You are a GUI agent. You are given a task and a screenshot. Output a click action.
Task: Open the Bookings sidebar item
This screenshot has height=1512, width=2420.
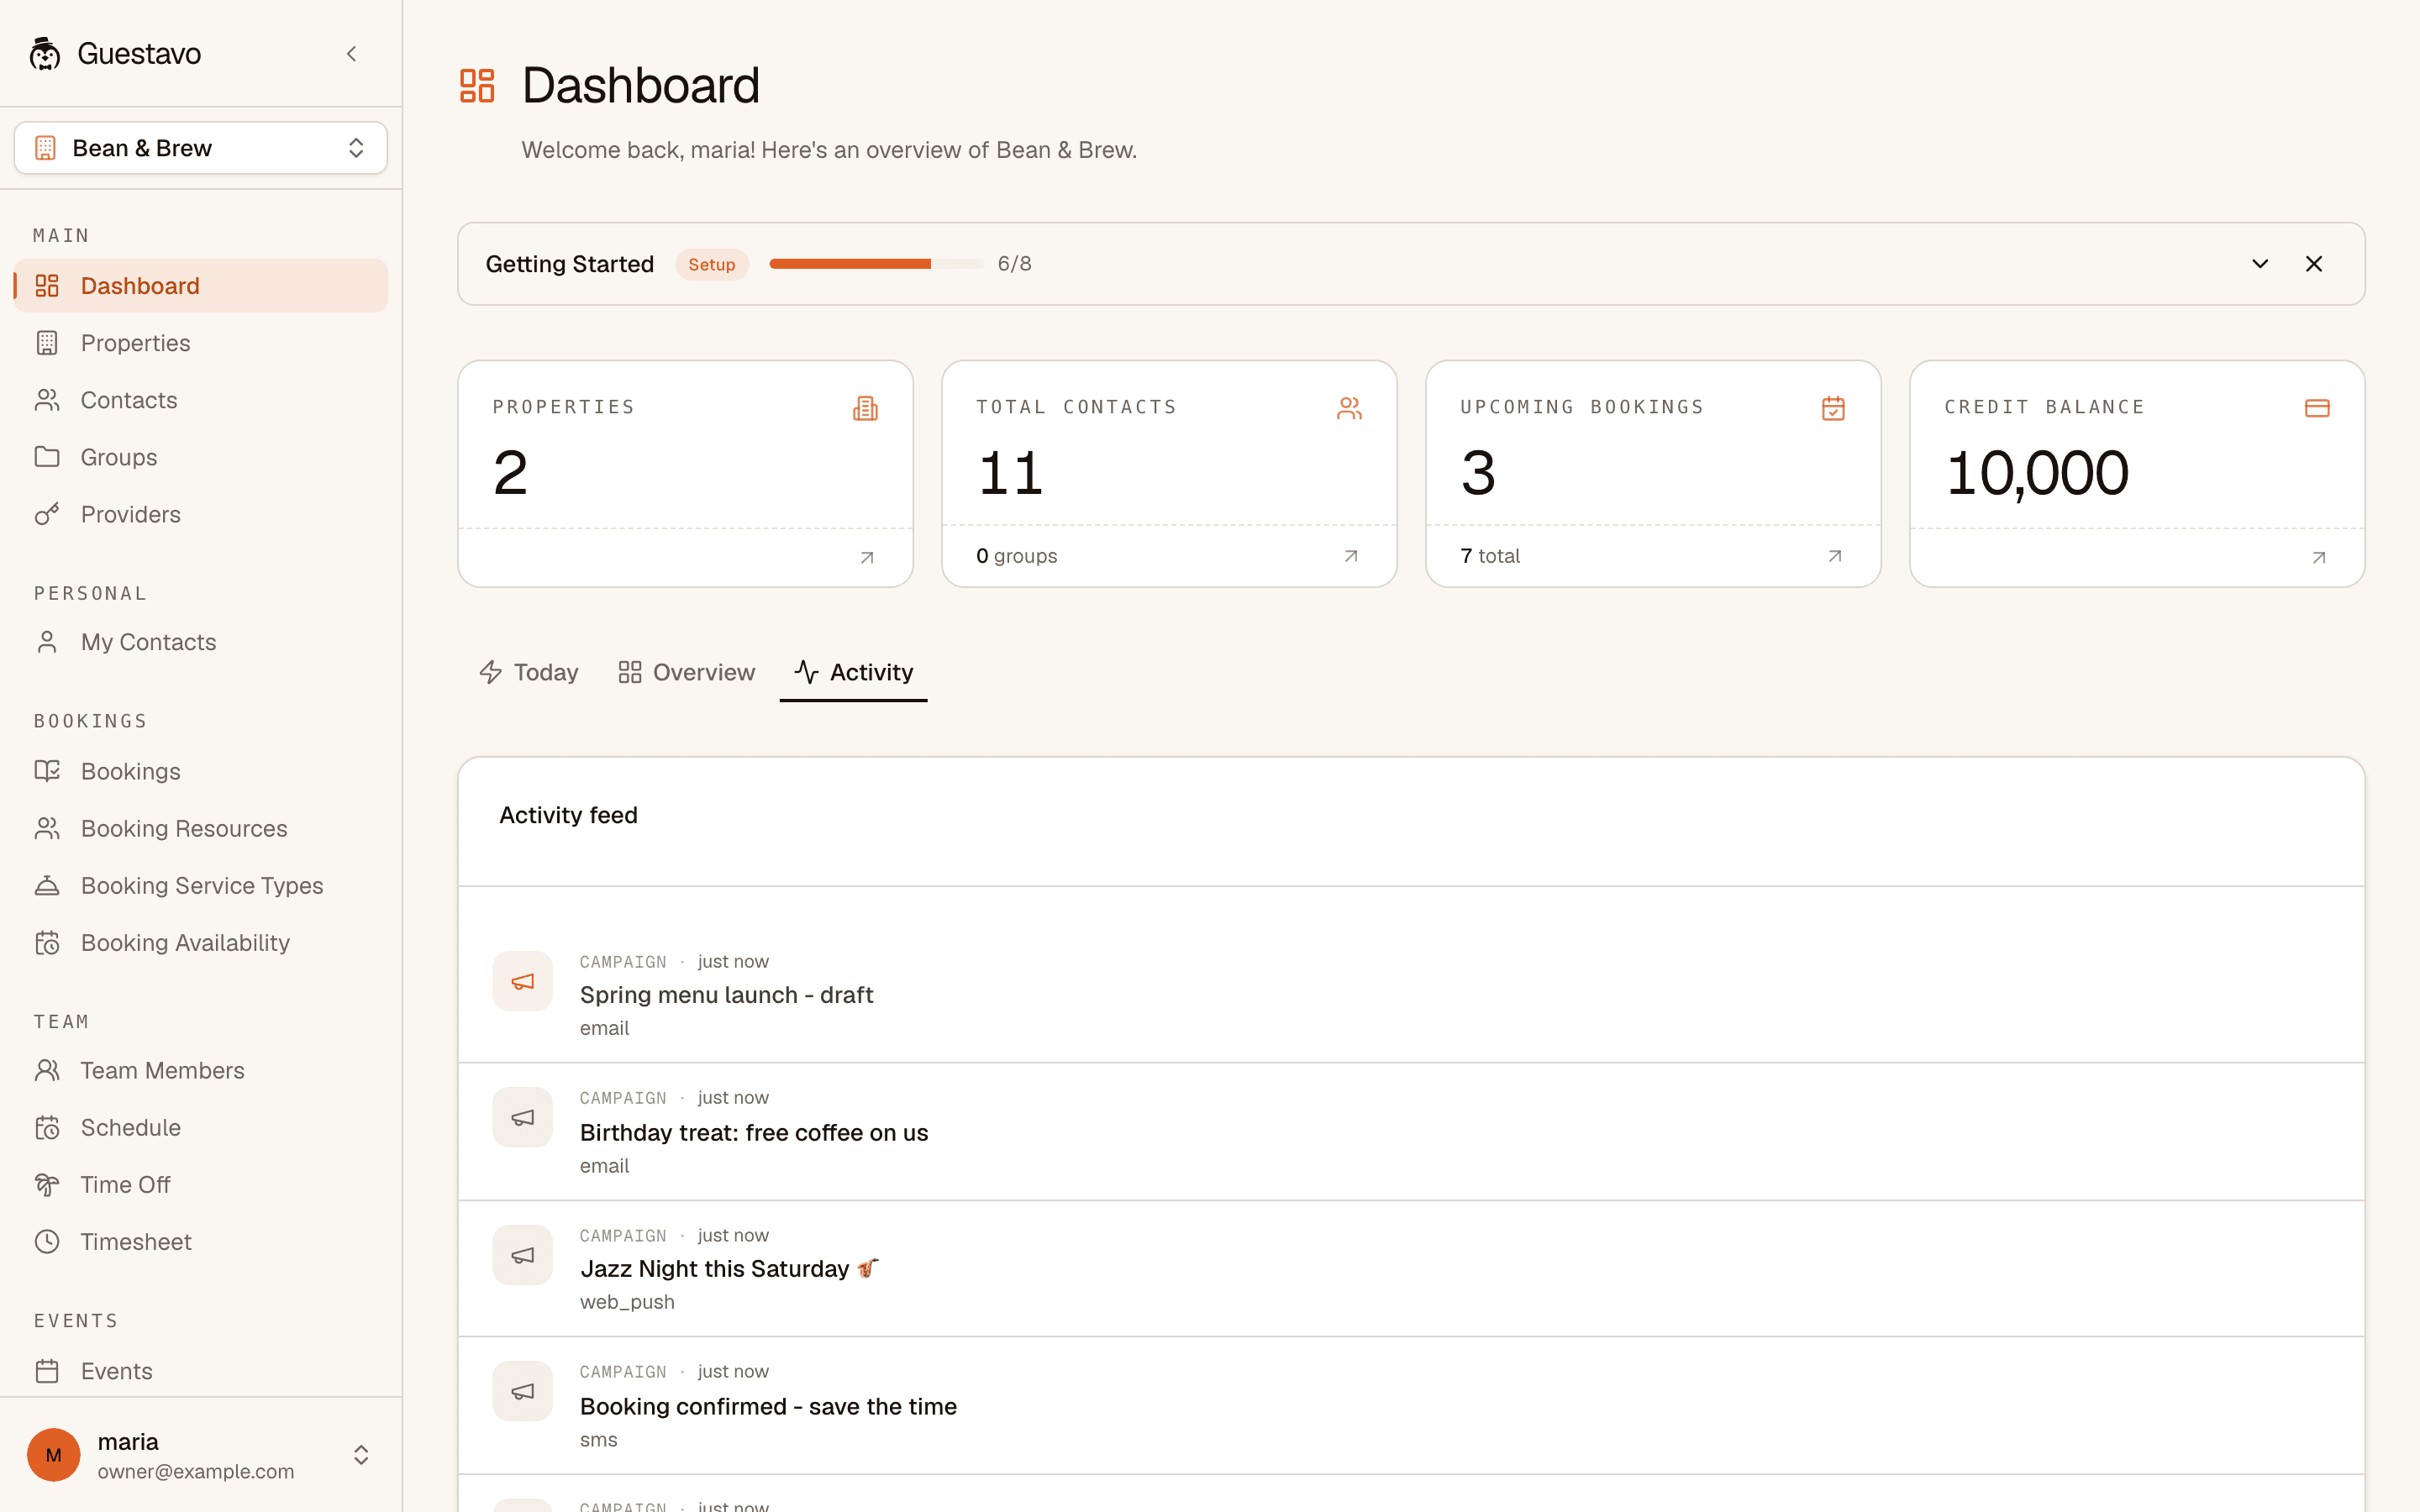pos(201,771)
